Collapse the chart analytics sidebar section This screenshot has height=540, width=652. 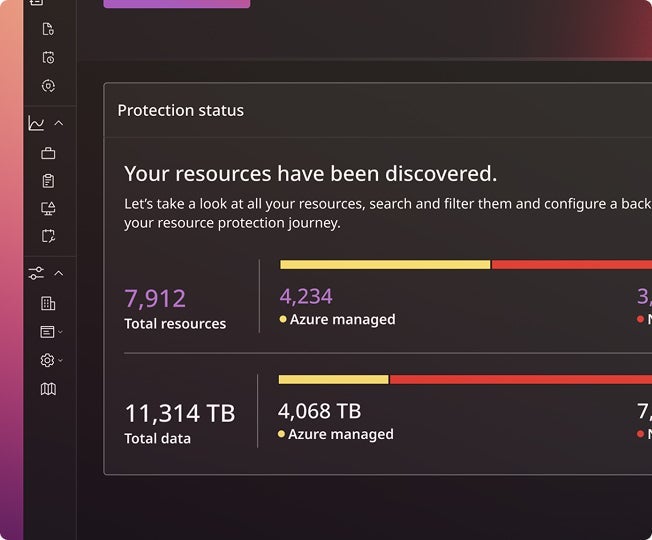tap(58, 123)
